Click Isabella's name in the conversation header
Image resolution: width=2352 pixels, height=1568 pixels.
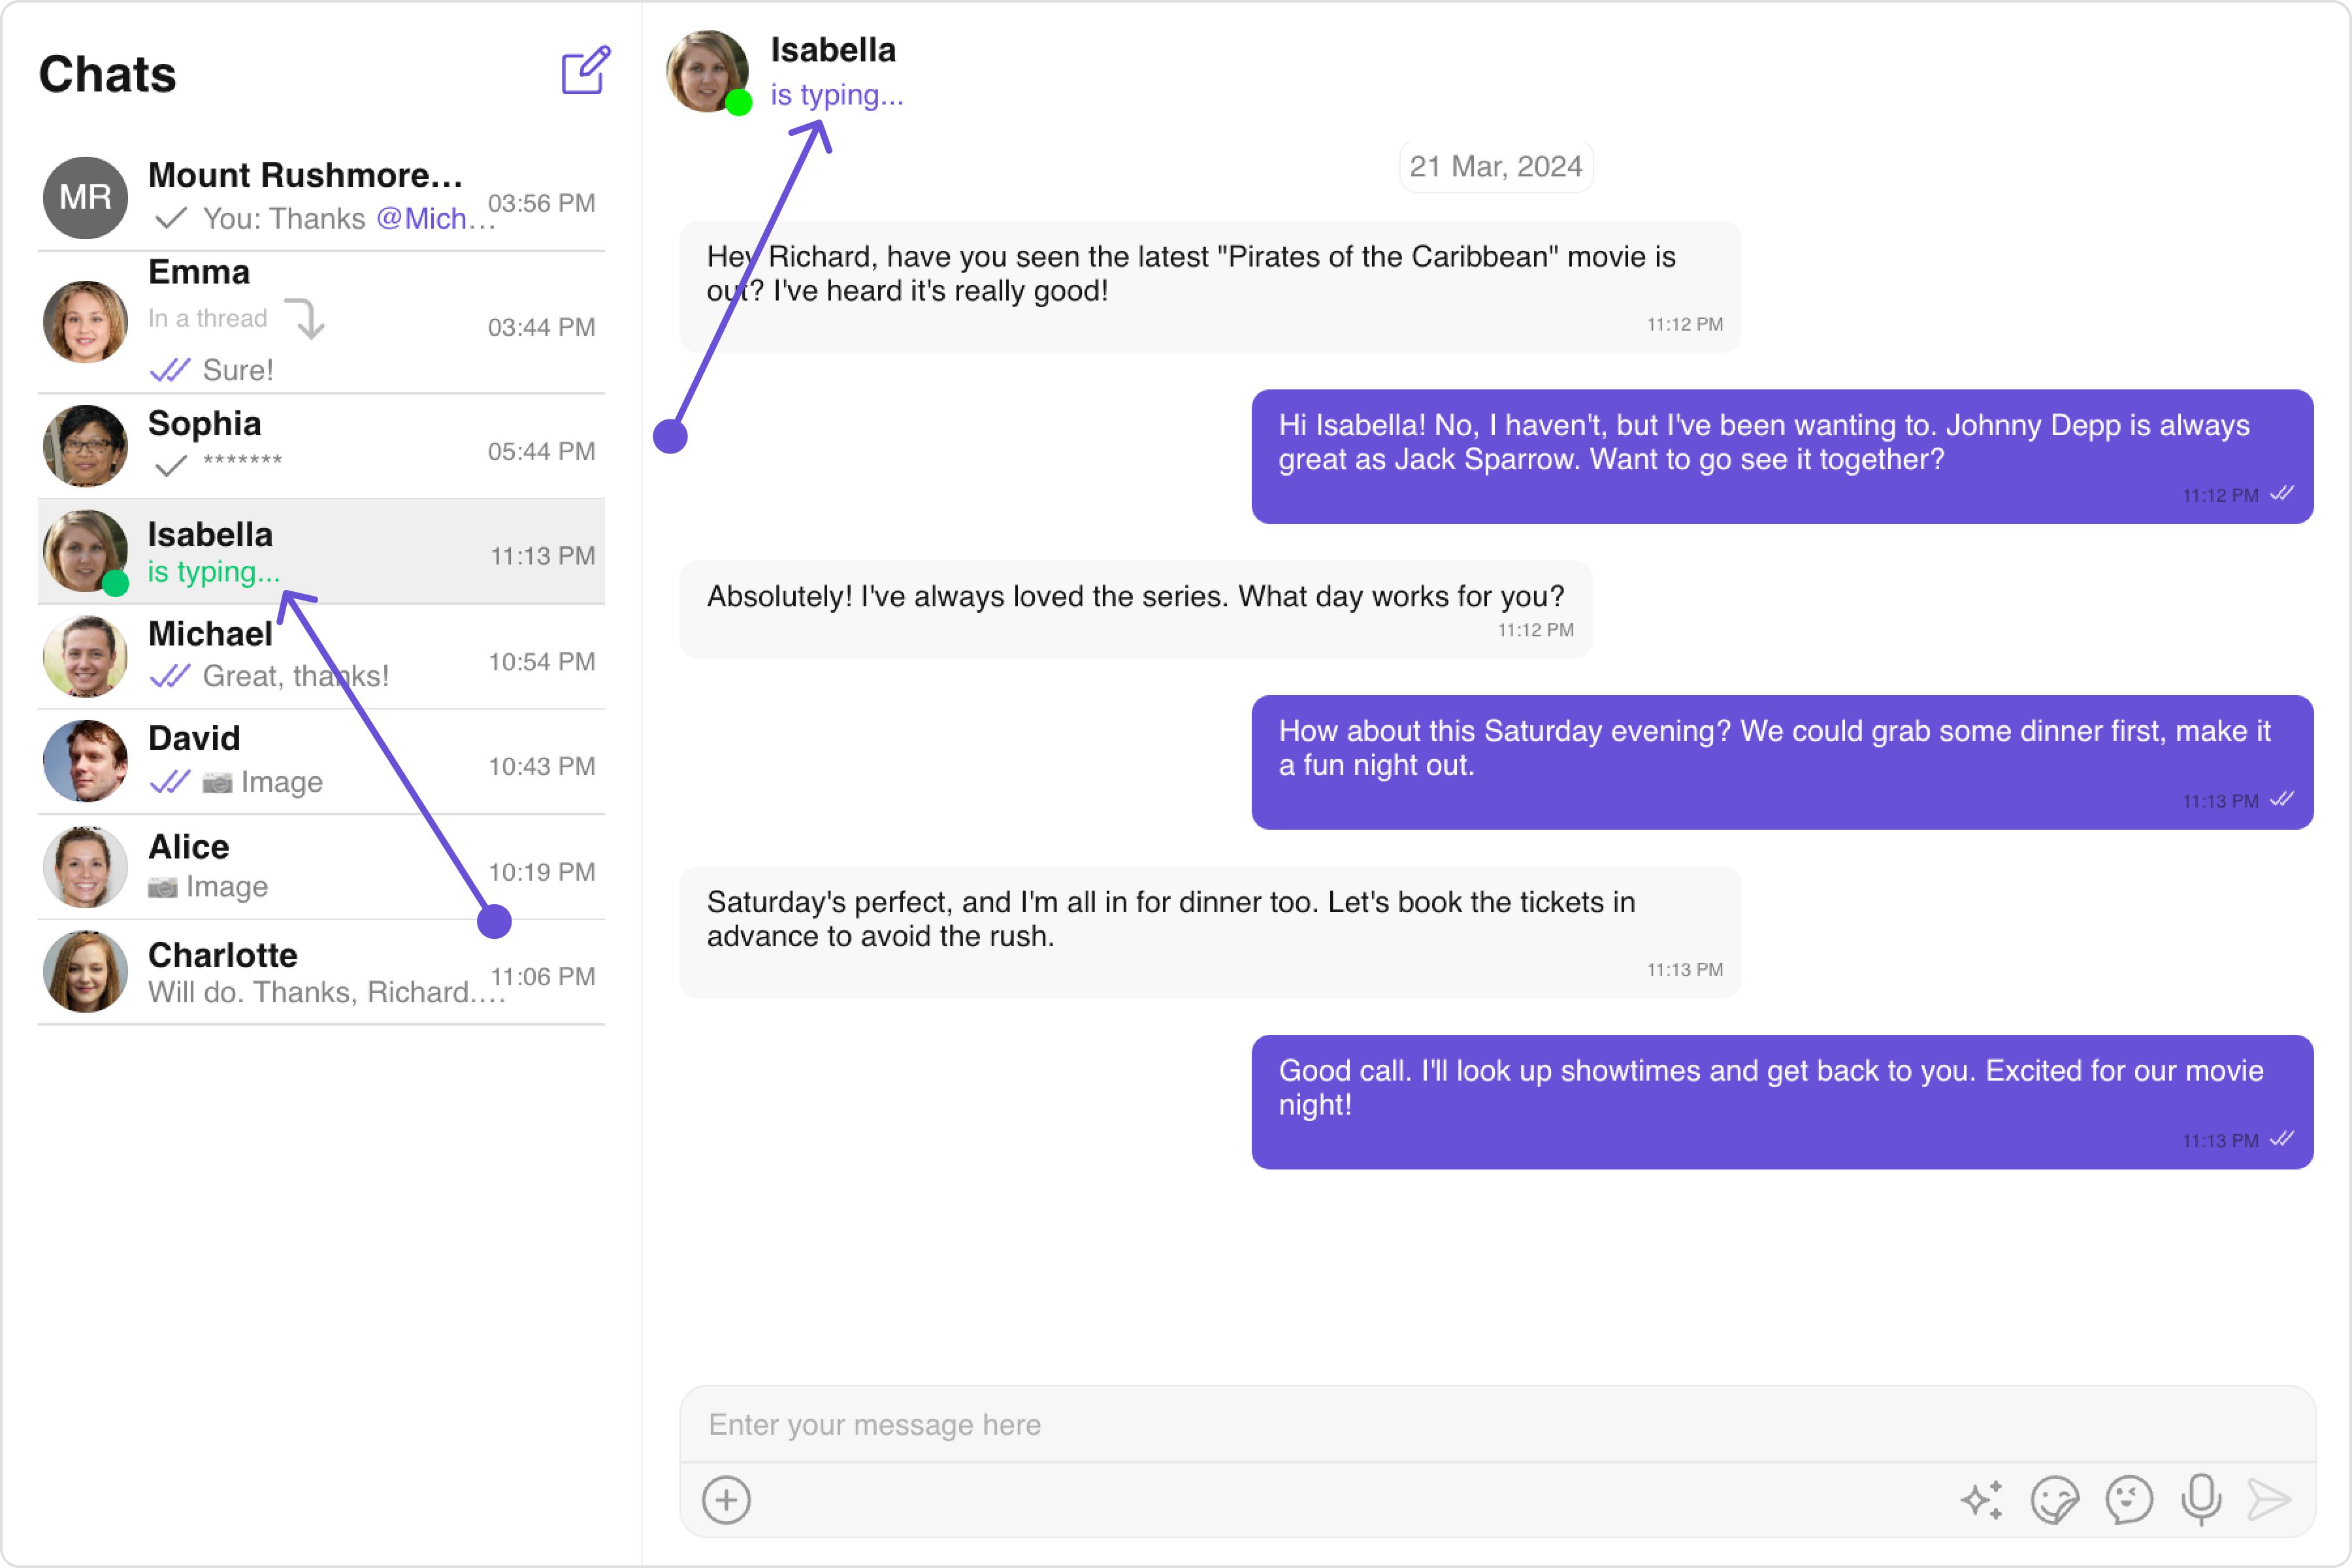click(x=832, y=50)
